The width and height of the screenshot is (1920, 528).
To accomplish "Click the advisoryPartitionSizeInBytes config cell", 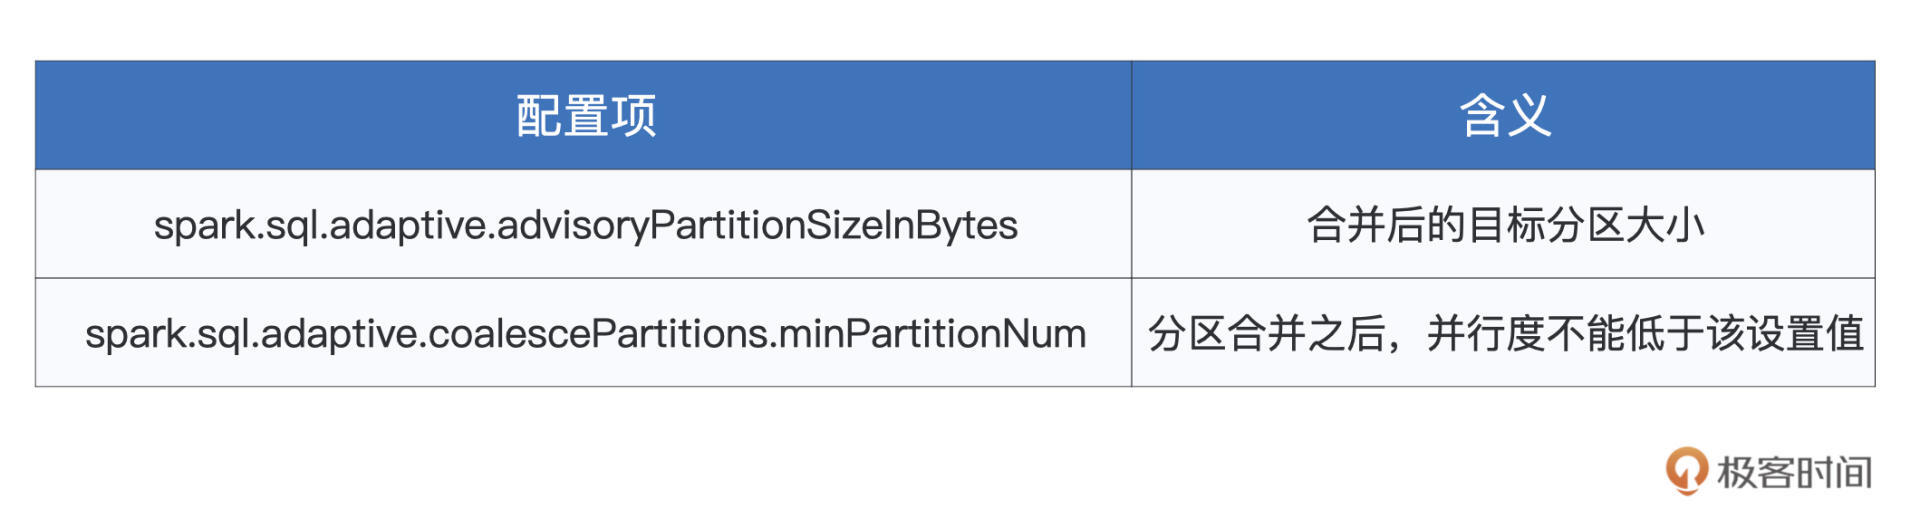I will pyautogui.click(x=585, y=225).
